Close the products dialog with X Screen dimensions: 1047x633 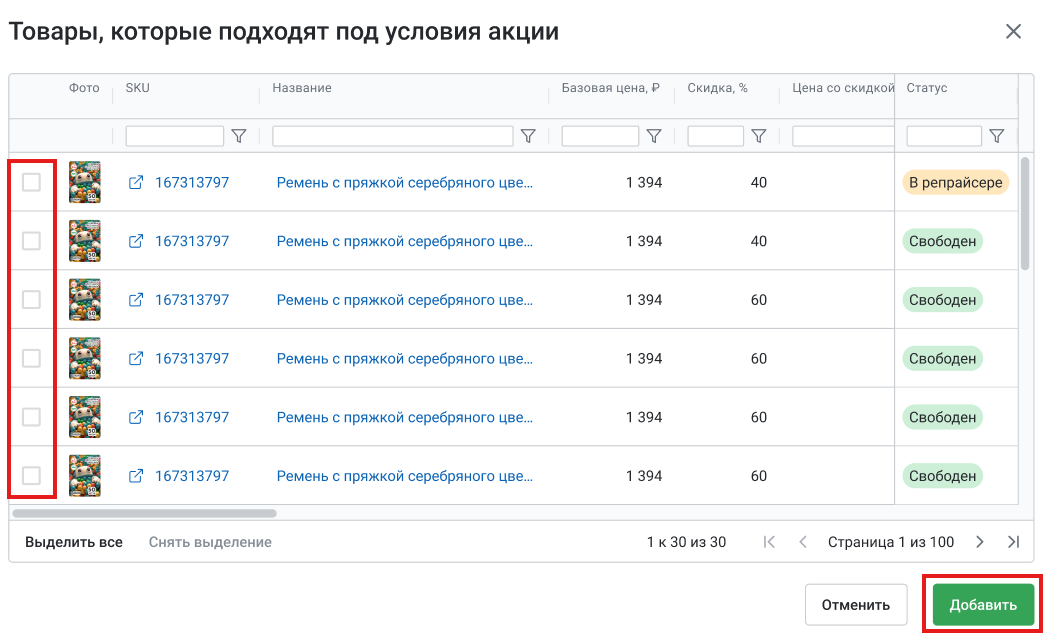(x=1013, y=31)
